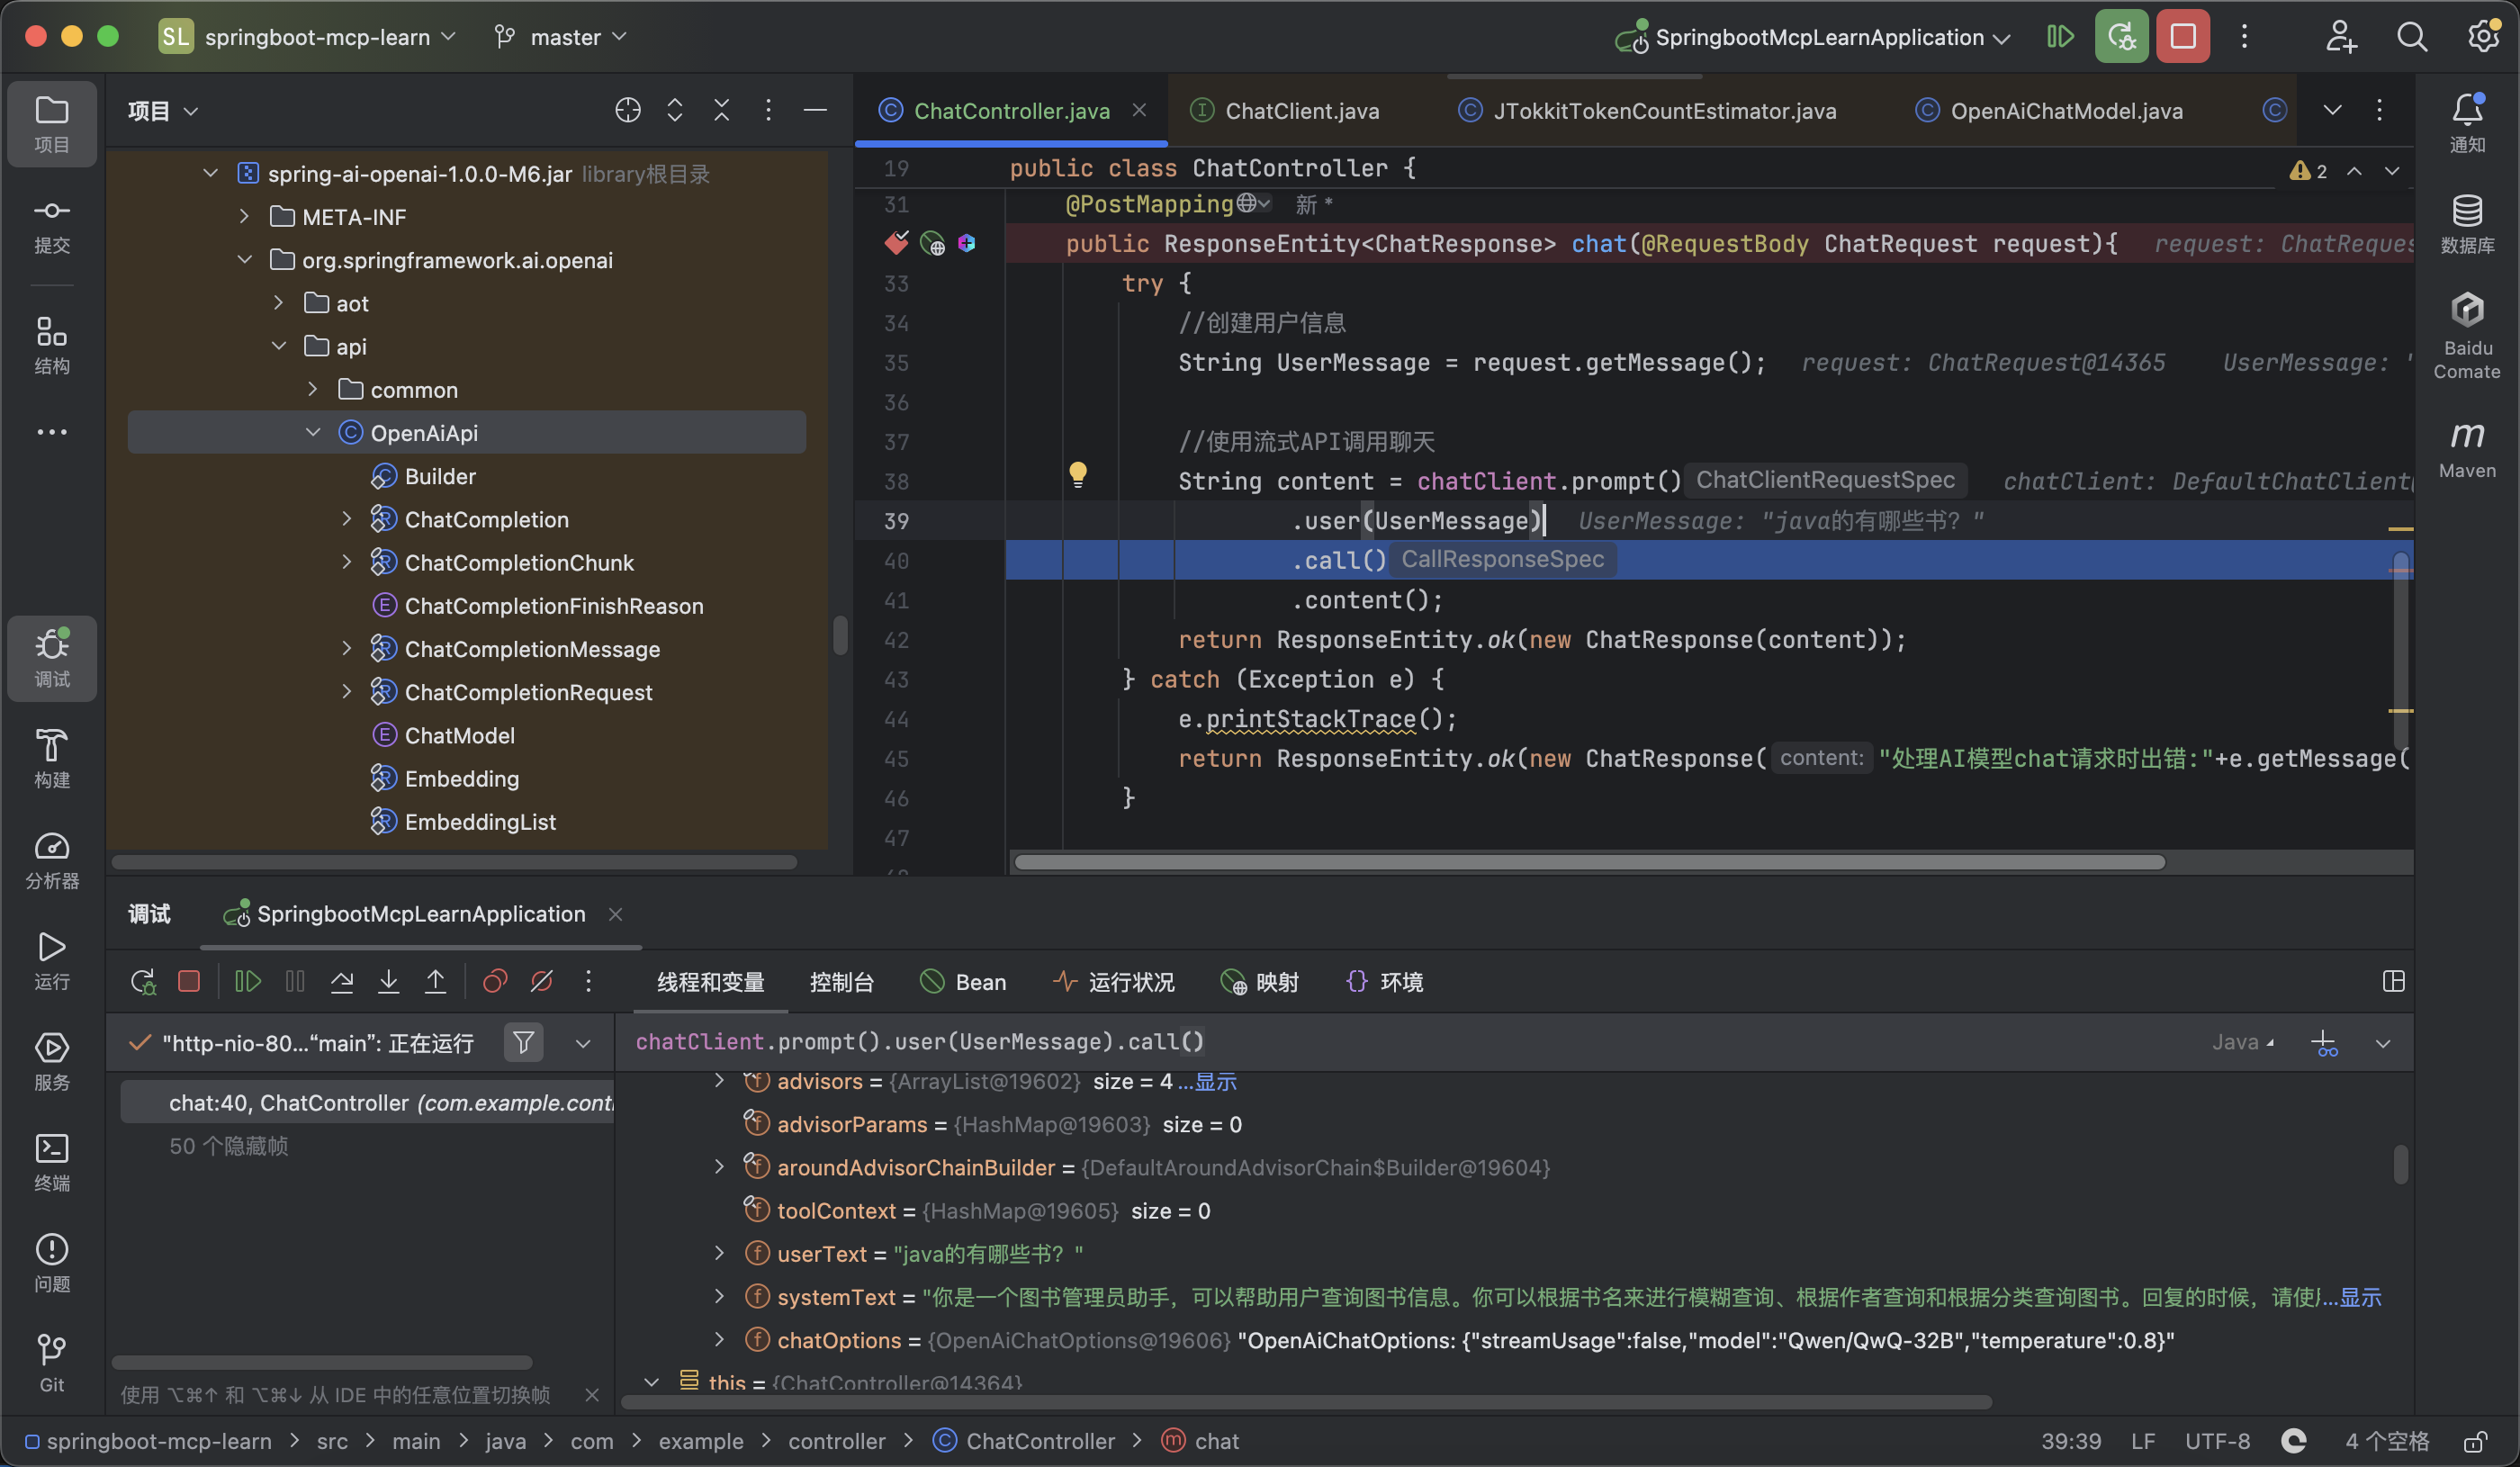Toggle mute breakpoints
Image resolution: width=2520 pixels, height=1467 pixels.
coord(542,982)
